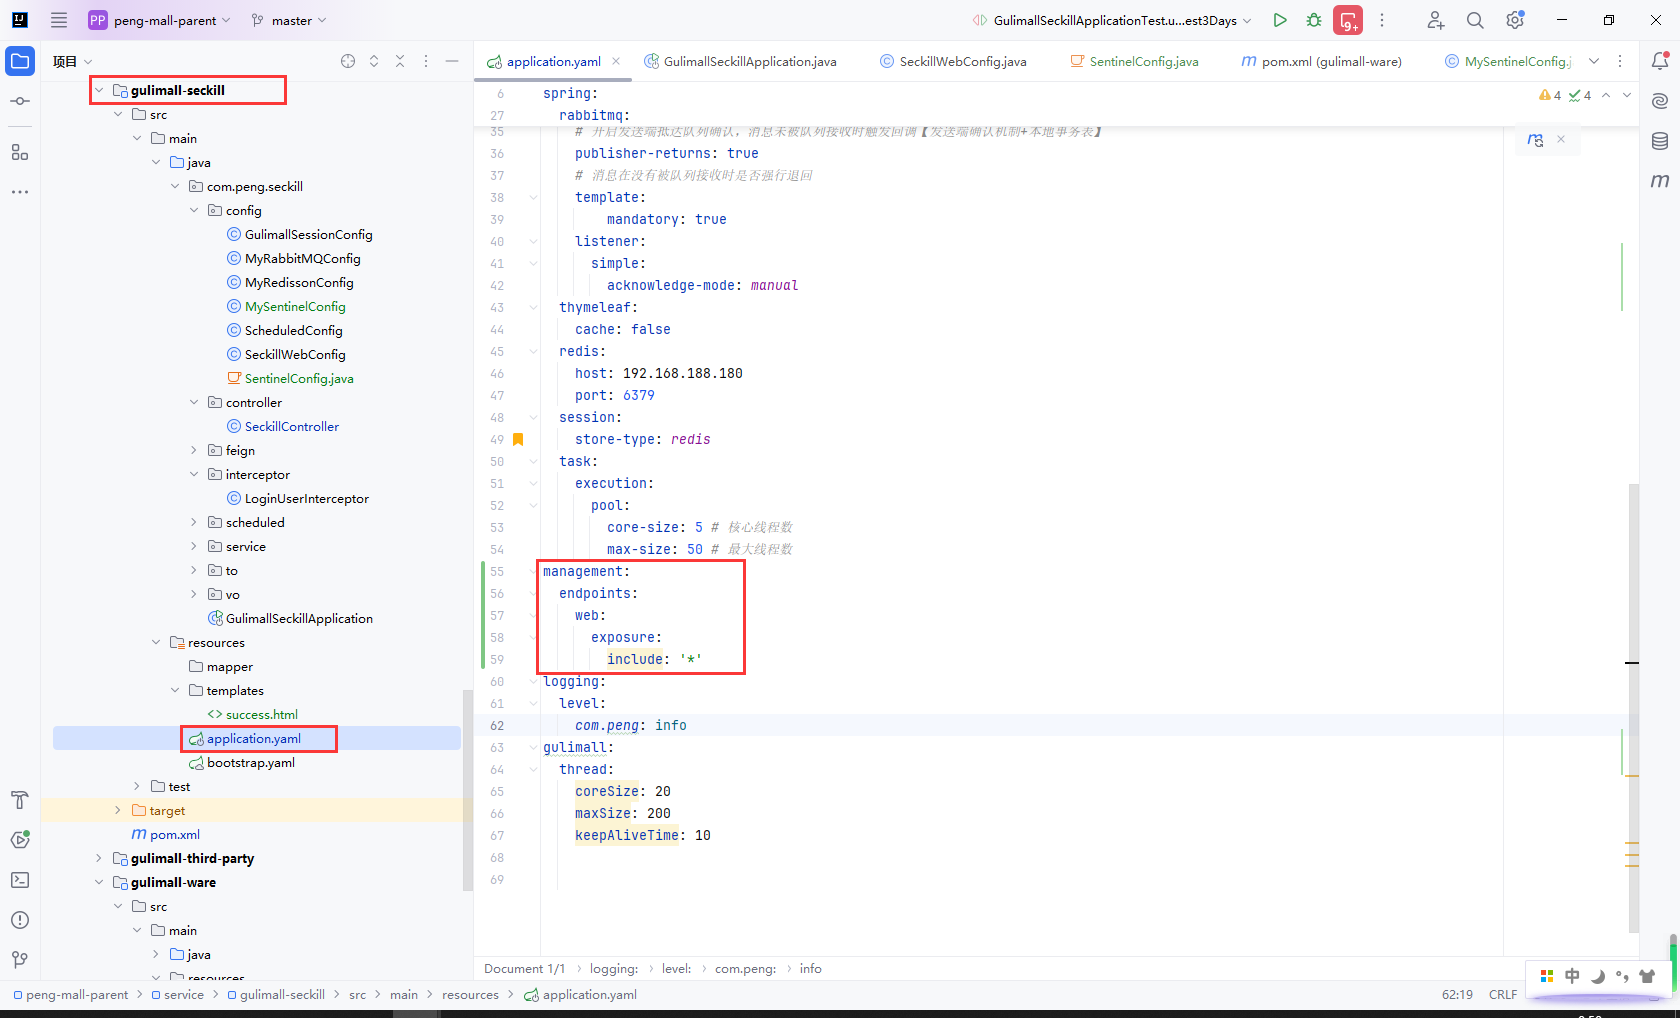Run GulimallSeckillApplicationTest configuration
The height and width of the screenshot is (1018, 1680).
tap(1280, 20)
